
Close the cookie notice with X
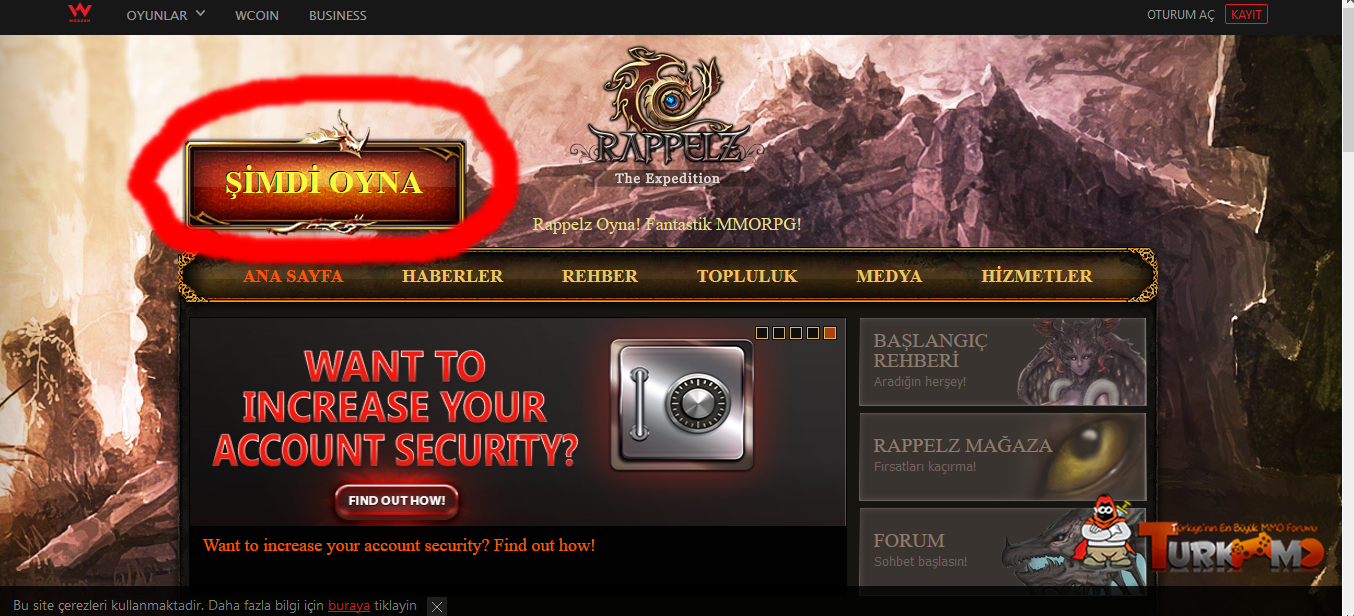[x=436, y=605]
